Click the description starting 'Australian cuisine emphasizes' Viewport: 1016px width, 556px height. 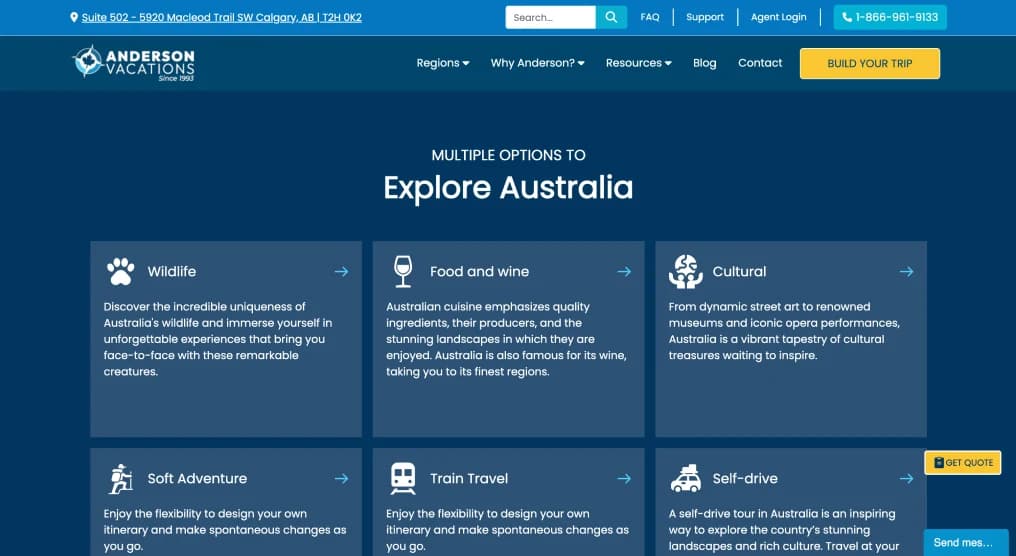[x=506, y=339]
